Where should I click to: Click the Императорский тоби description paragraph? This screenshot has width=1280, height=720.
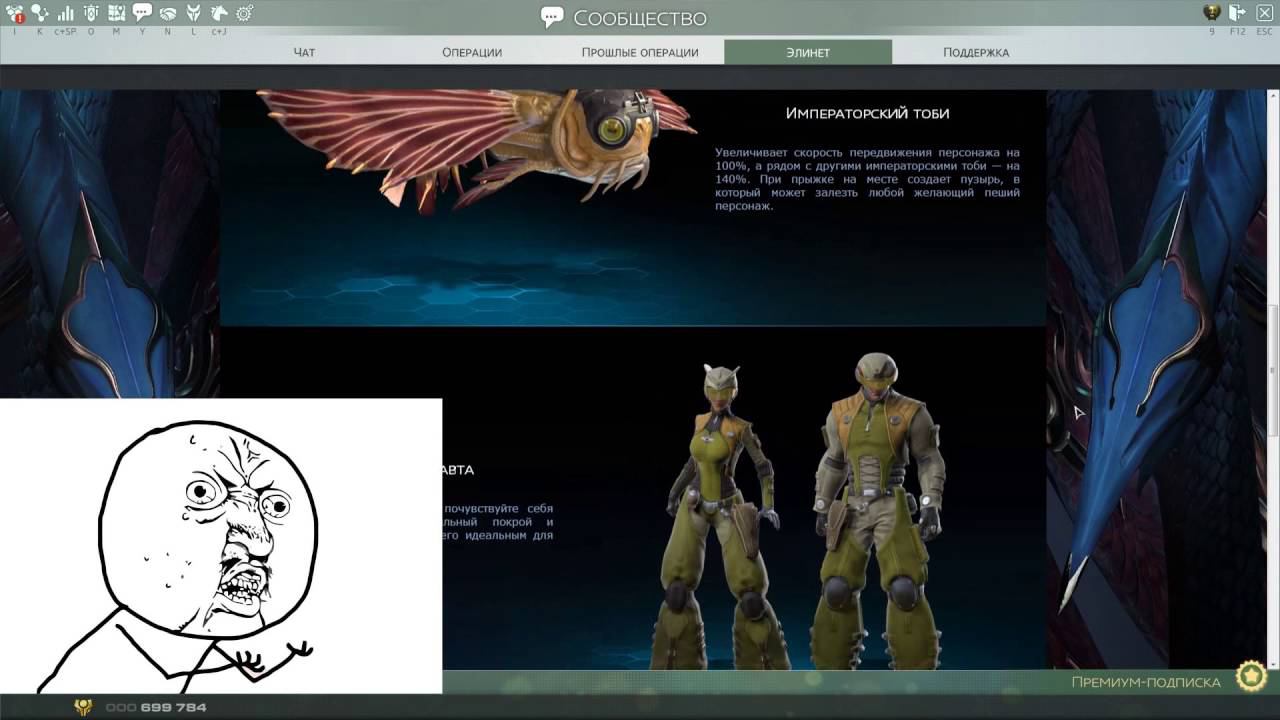[x=867, y=179]
